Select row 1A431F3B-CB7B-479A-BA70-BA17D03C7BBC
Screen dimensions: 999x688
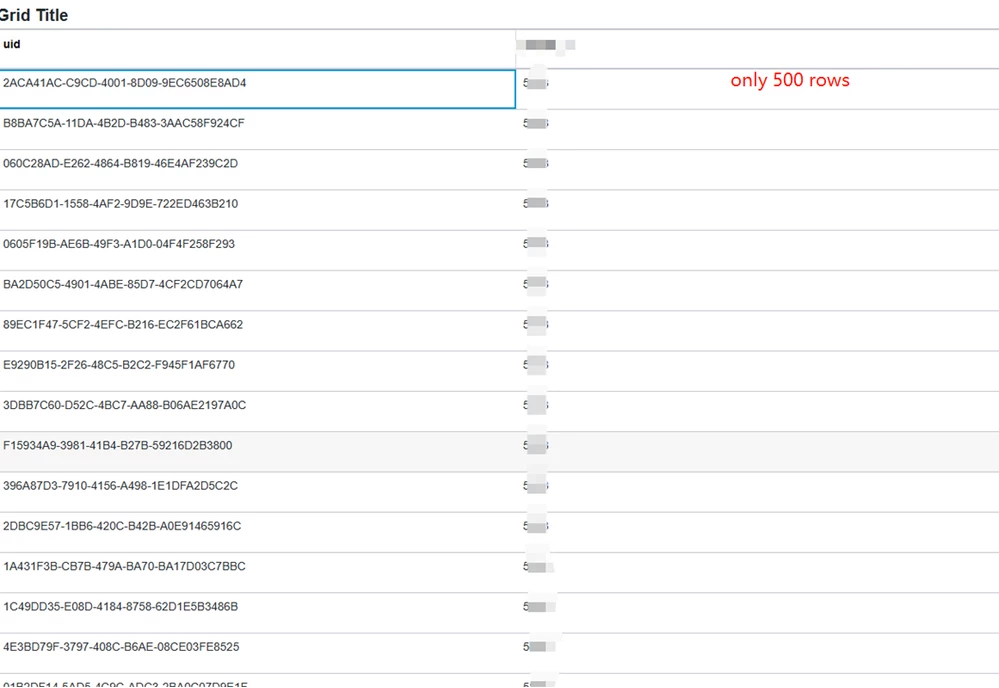click(x=500, y=573)
